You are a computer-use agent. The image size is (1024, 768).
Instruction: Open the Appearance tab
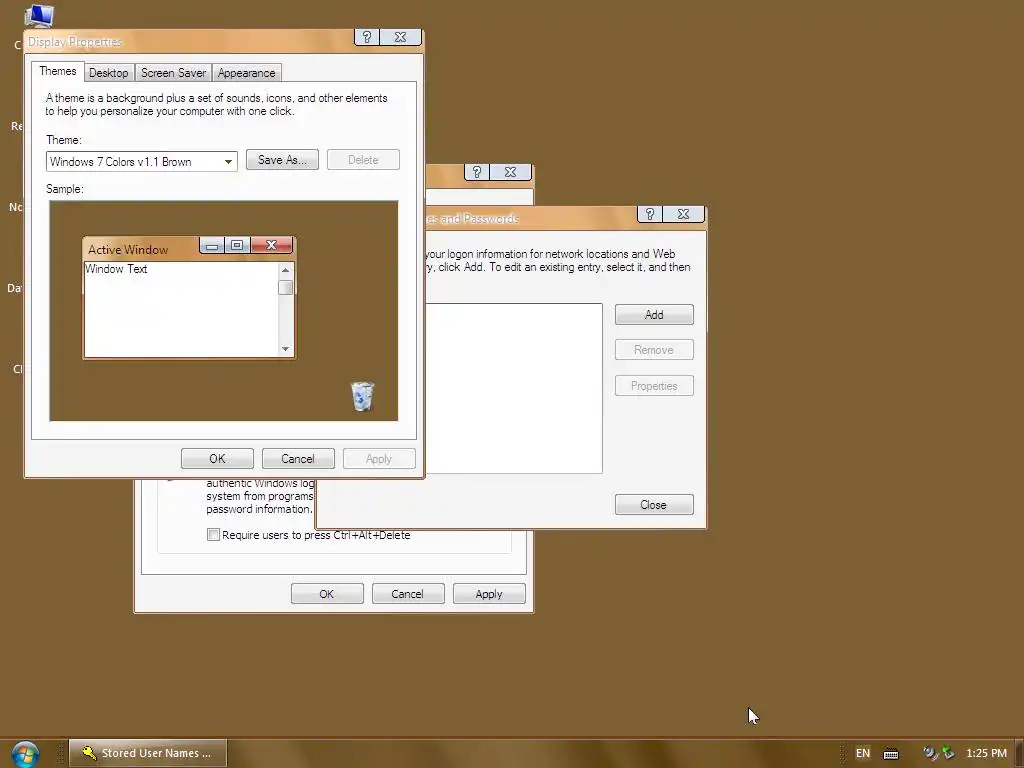tap(246, 72)
